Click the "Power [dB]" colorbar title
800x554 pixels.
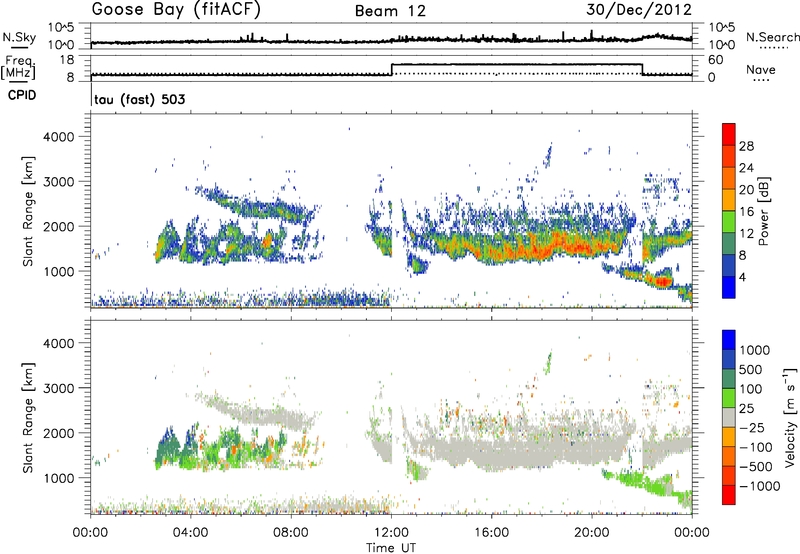point(763,211)
